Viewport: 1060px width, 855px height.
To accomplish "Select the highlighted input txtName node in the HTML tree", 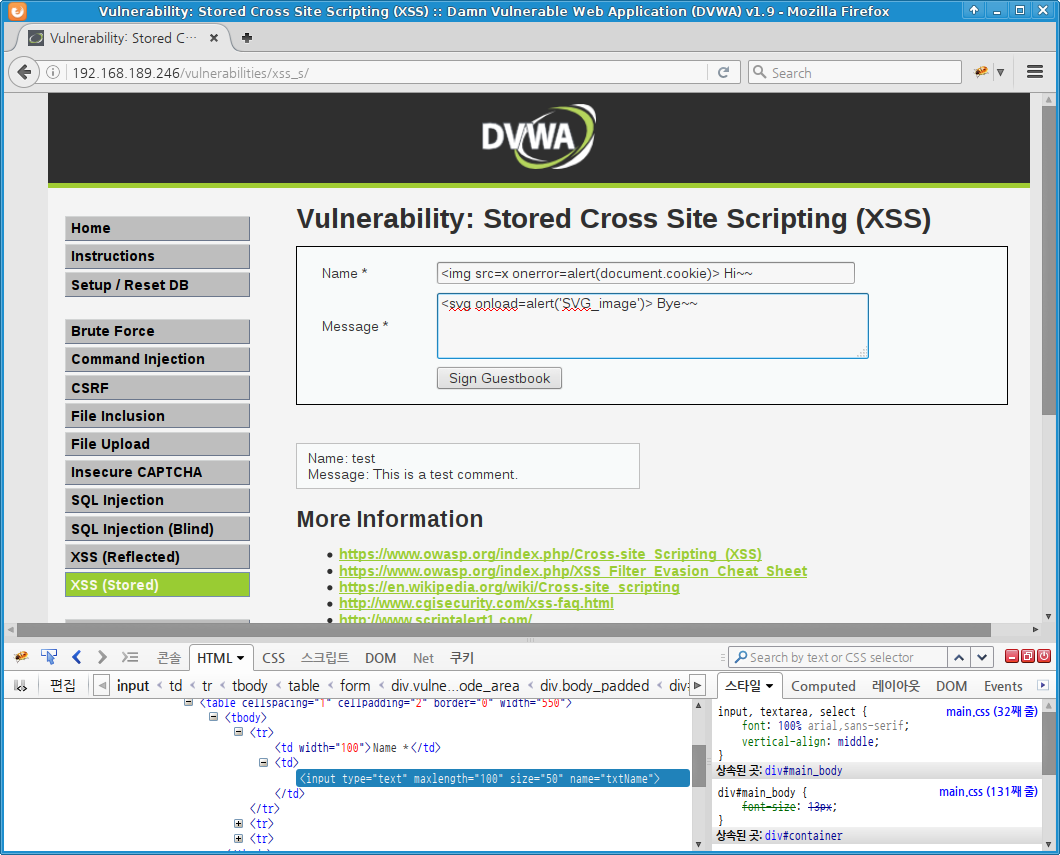I will [x=493, y=779].
